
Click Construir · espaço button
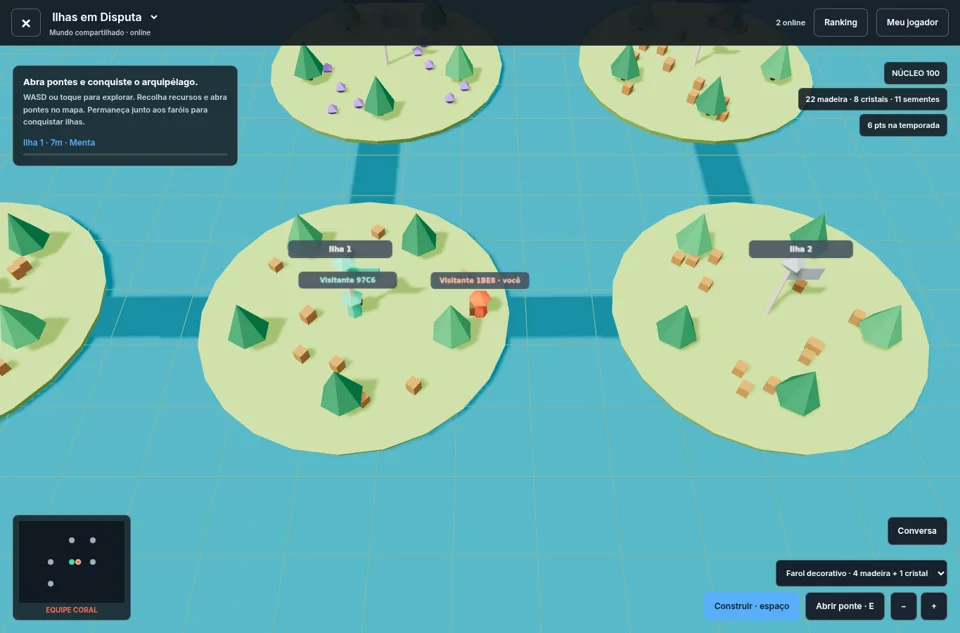click(x=751, y=606)
